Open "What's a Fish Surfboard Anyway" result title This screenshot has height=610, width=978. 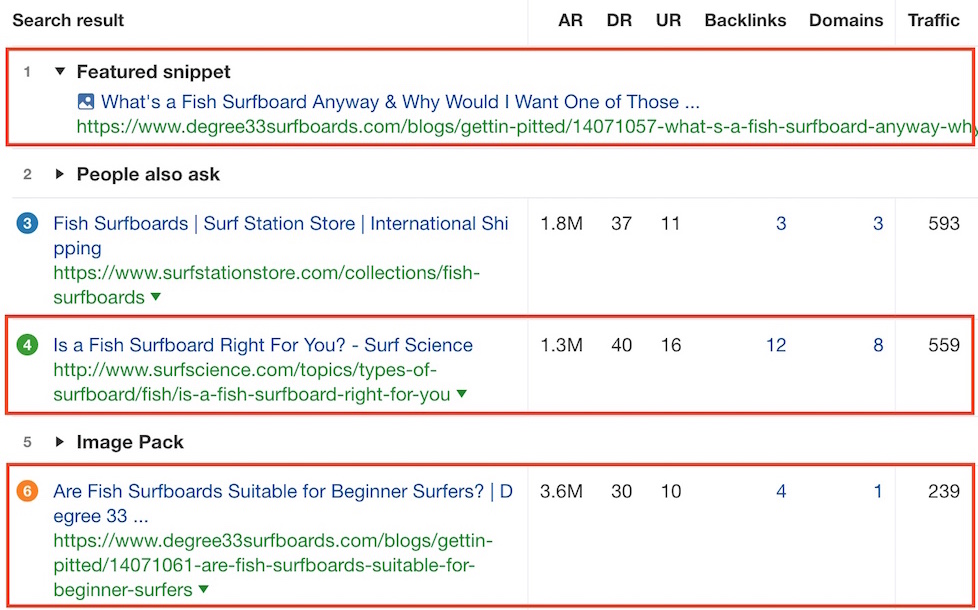click(x=400, y=102)
